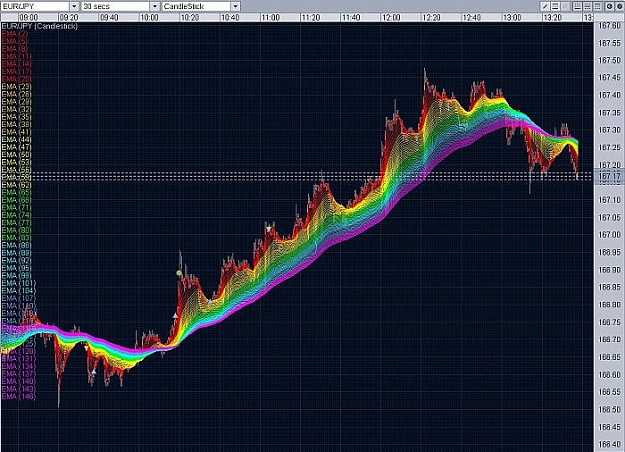Image resolution: width=625 pixels, height=452 pixels.
Task: Click the 12:40 time axis label
Action: click(x=472, y=18)
